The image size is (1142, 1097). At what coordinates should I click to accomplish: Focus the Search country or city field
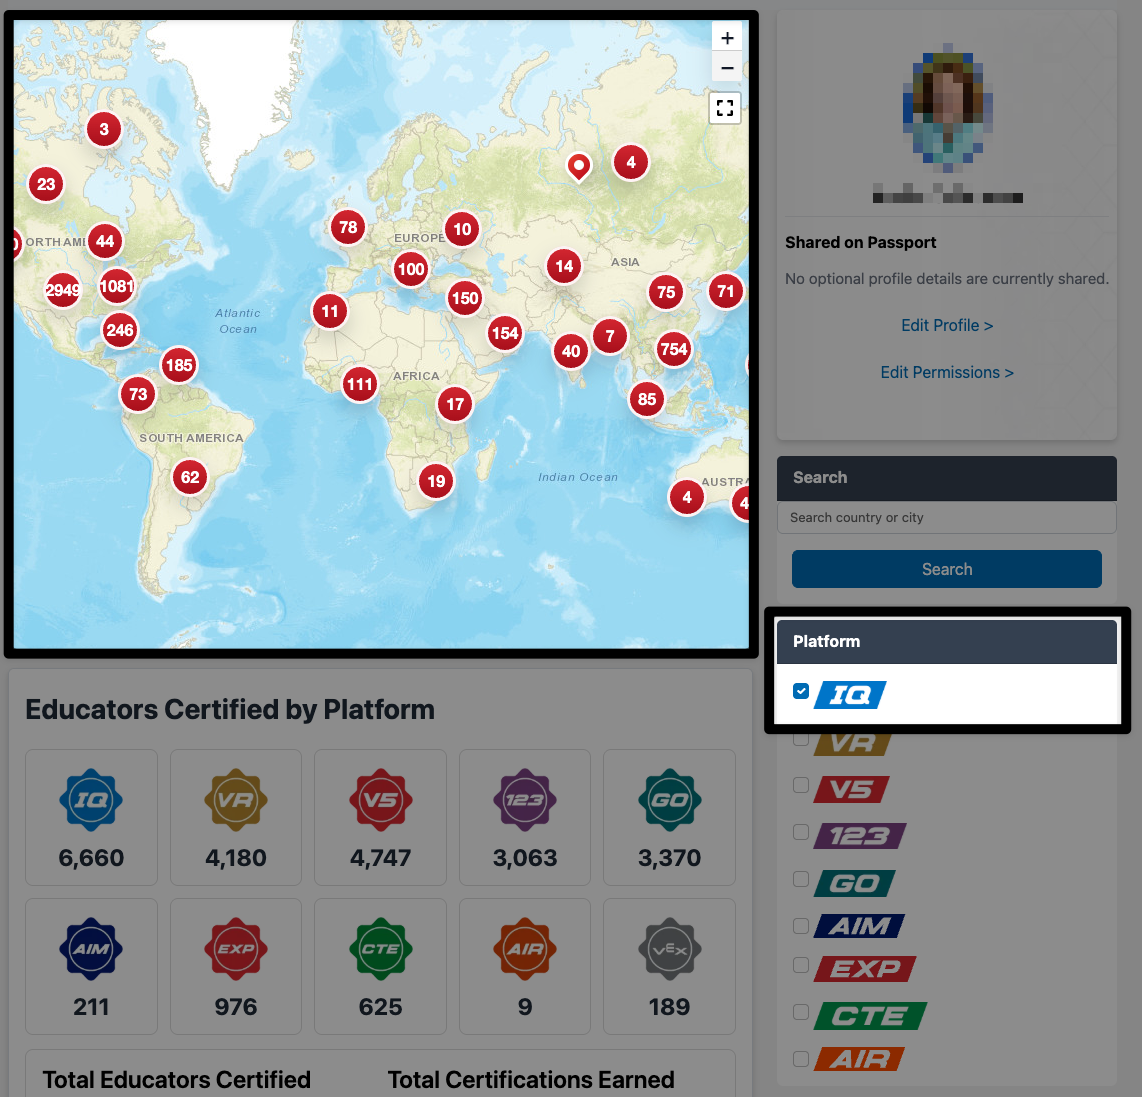pyautogui.click(x=946, y=517)
